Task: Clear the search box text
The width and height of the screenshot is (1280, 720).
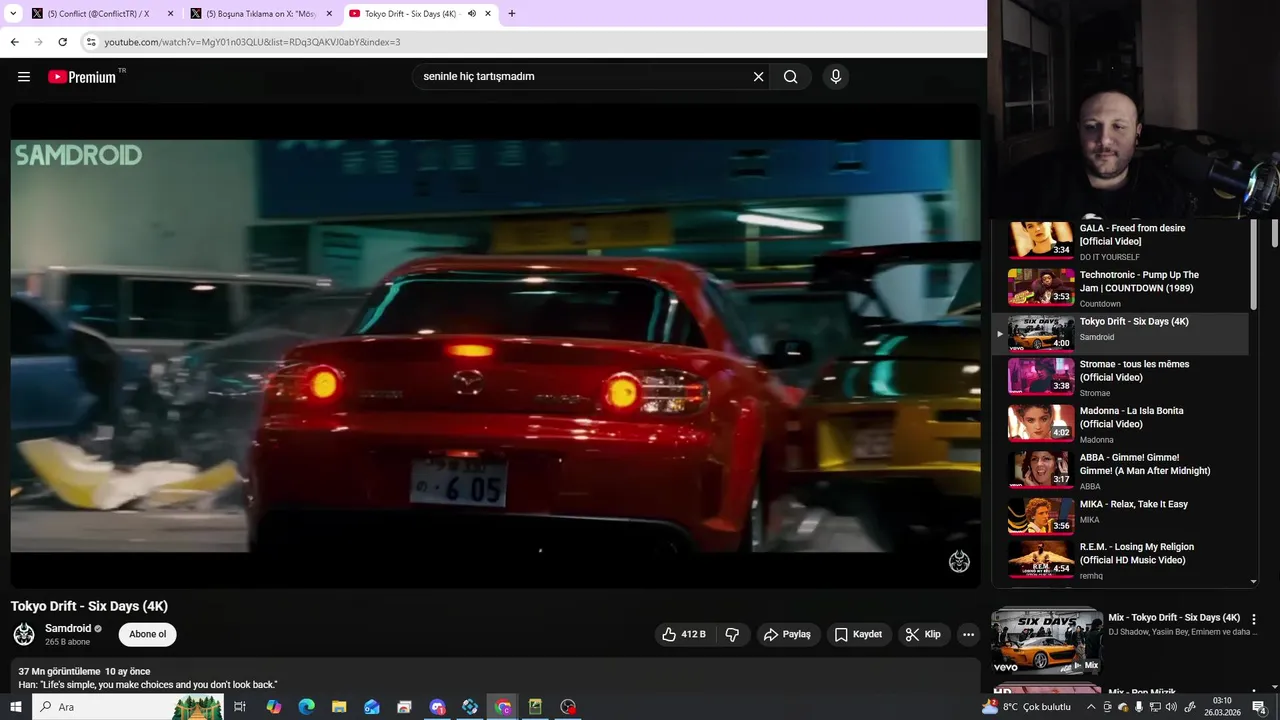Action: tap(758, 76)
